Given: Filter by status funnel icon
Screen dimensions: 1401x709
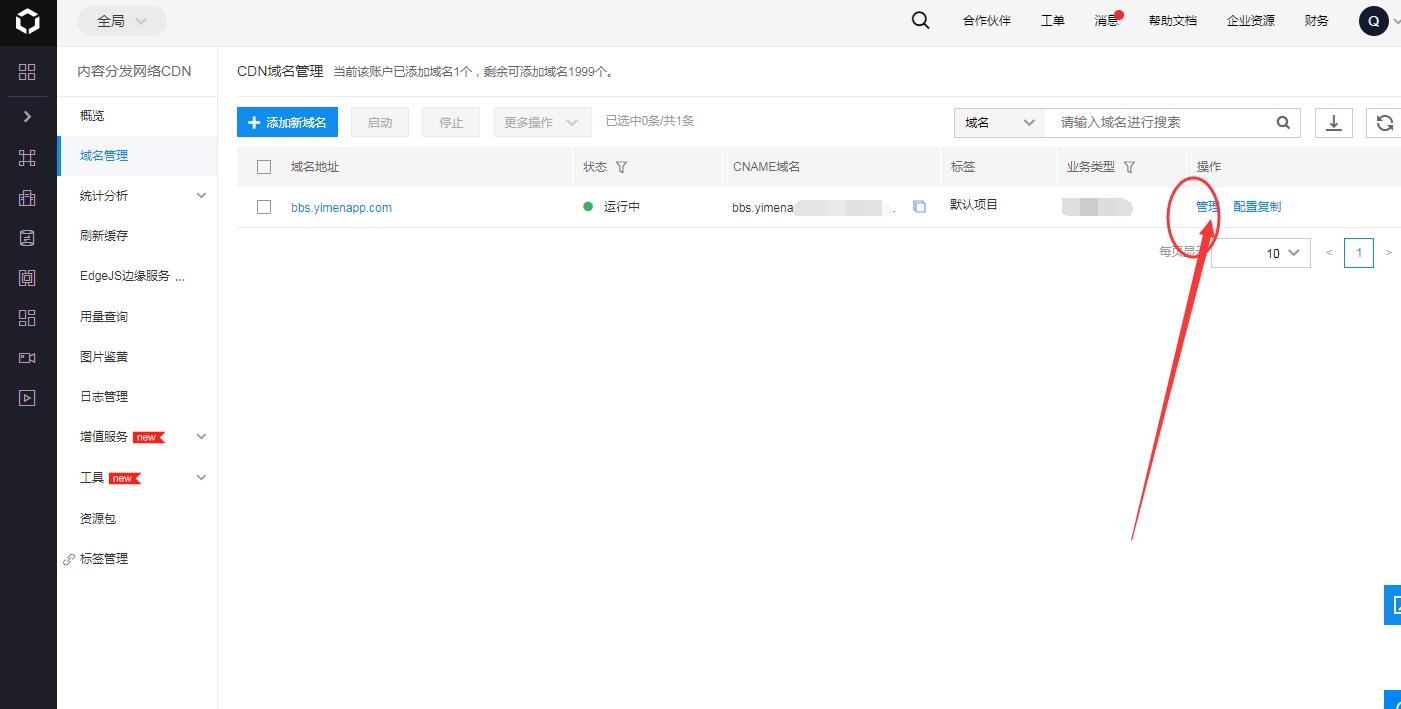Looking at the screenshot, I should click(621, 167).
